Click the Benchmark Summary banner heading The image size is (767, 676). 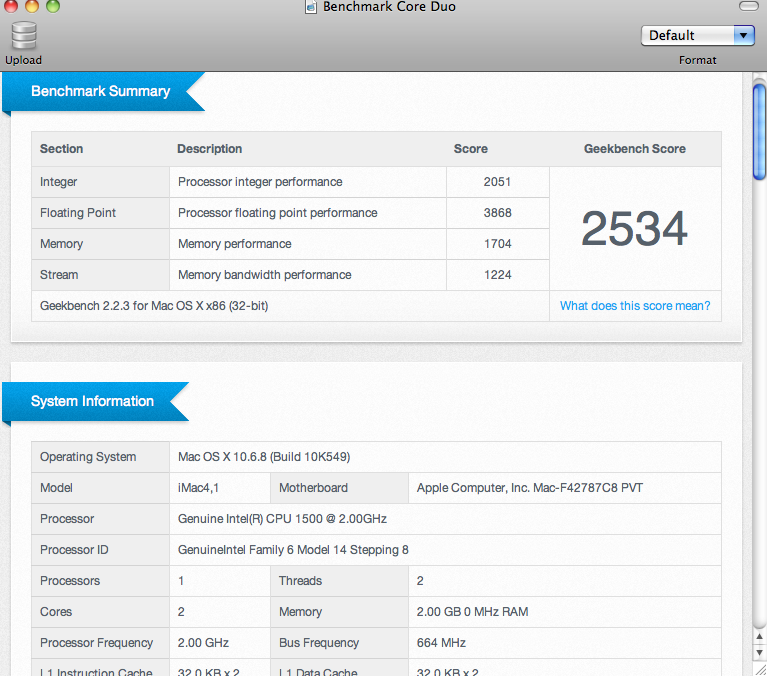(100, 91)
